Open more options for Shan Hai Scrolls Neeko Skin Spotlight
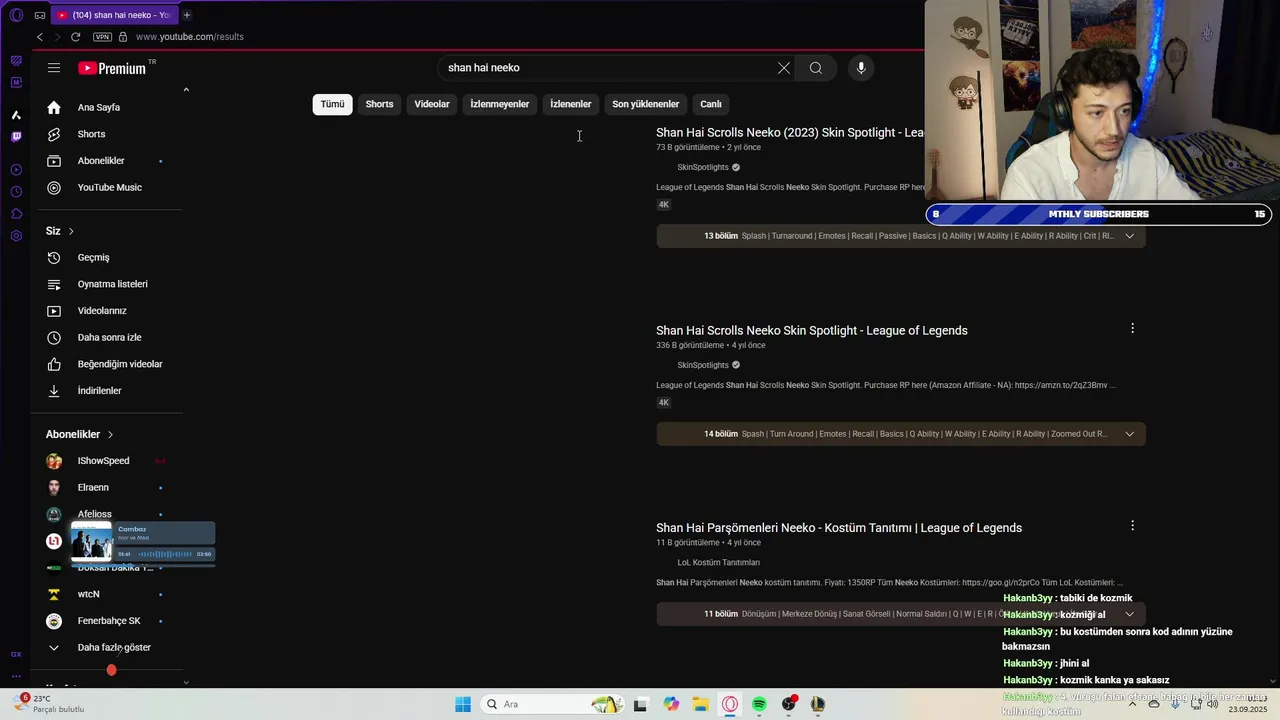The height and width of the screenshot is (720, 1280). pyautogui.click(x=1132, y=328)
